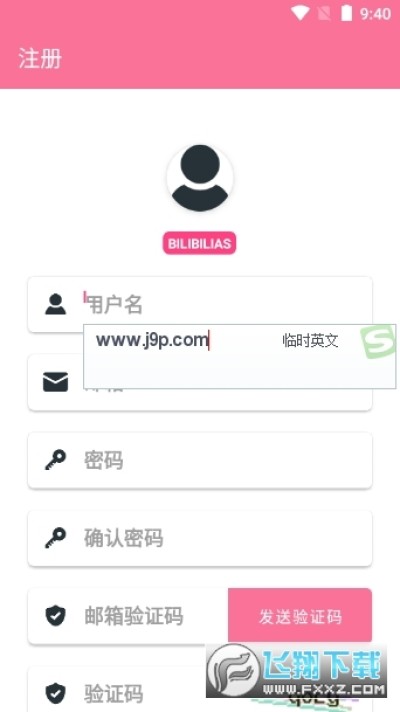Click the 临时英文 input mode label

click(x=311, y=340)
